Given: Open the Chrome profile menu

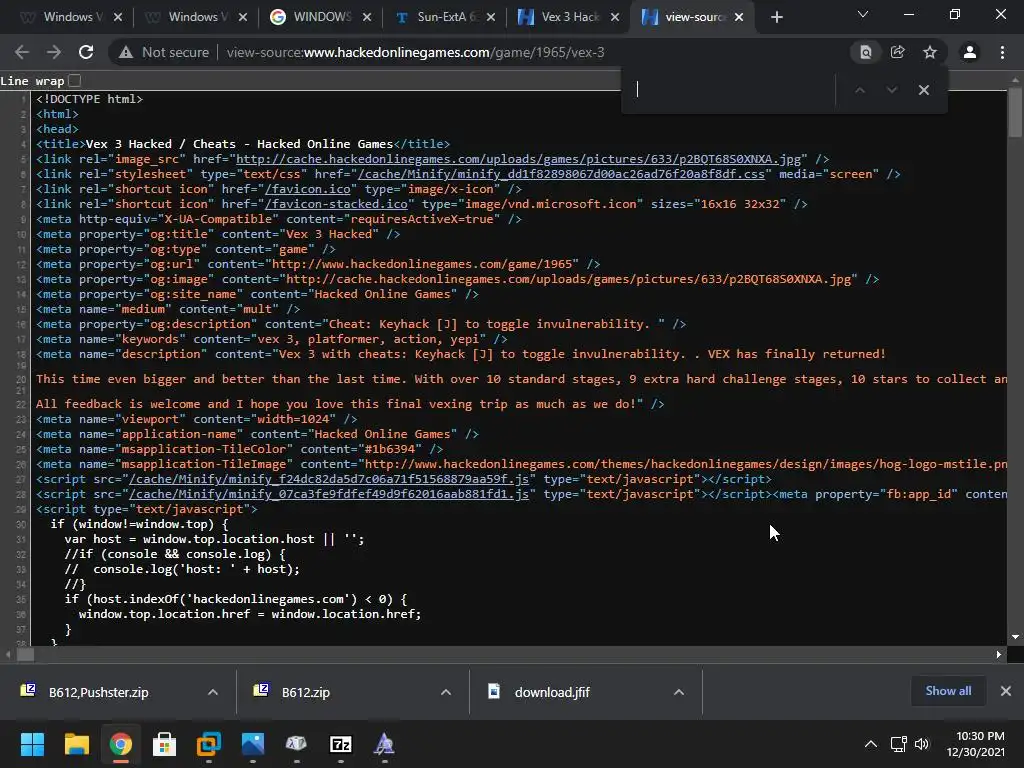Looking at the screenshot, I should [x=970, y=52].
